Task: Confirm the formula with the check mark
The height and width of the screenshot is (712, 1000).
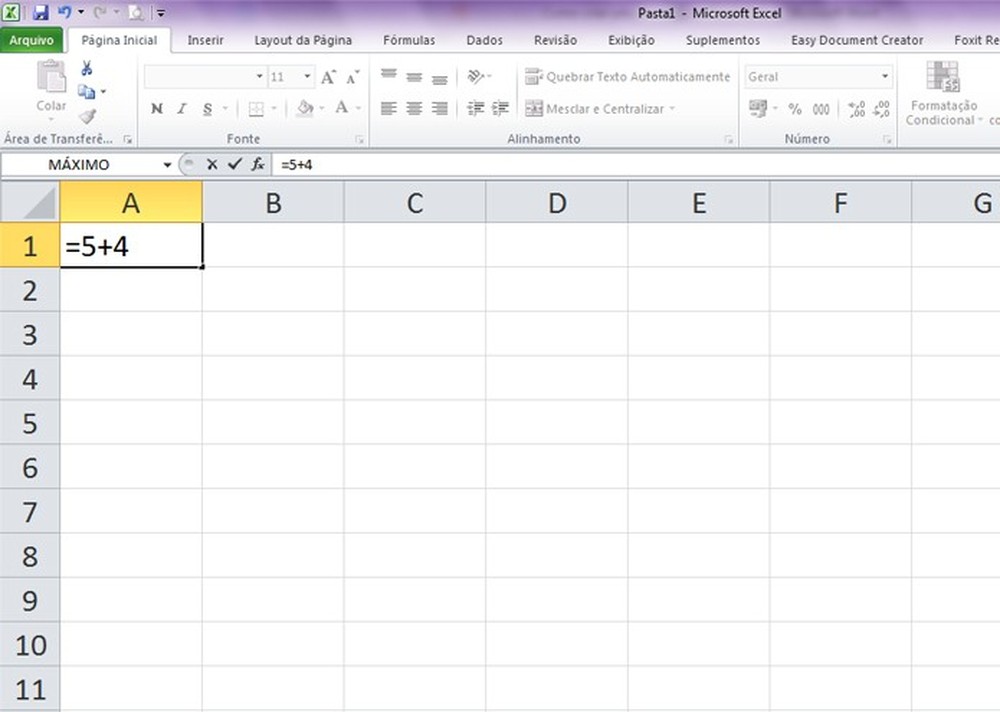Action: click(236, 163)
